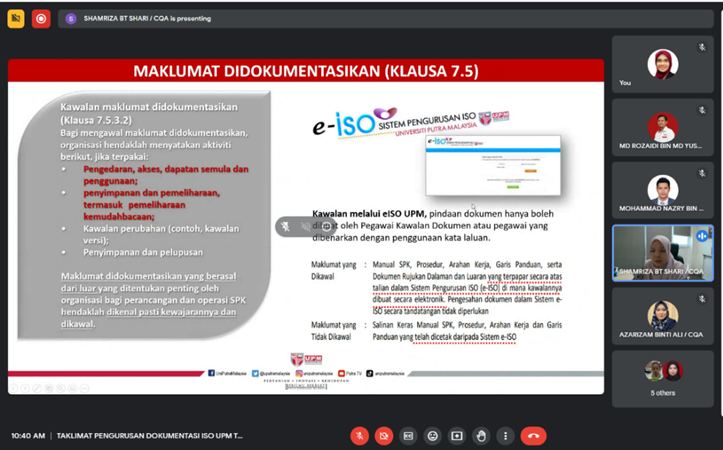Select MOHAMMAD NAZRY BIN participant tile
Screen dimensions: 723x450
point(663,190)
